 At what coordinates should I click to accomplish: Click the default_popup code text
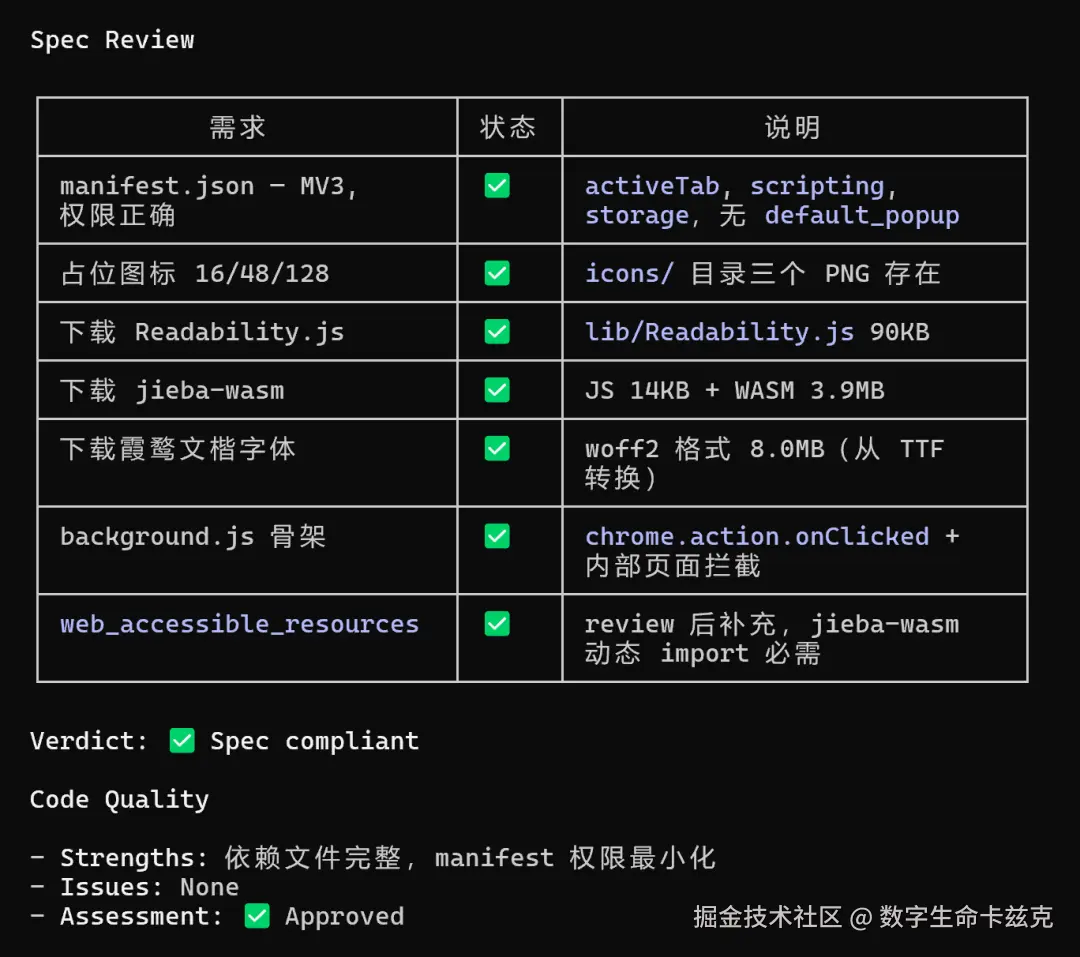click(x=862, y=216)
